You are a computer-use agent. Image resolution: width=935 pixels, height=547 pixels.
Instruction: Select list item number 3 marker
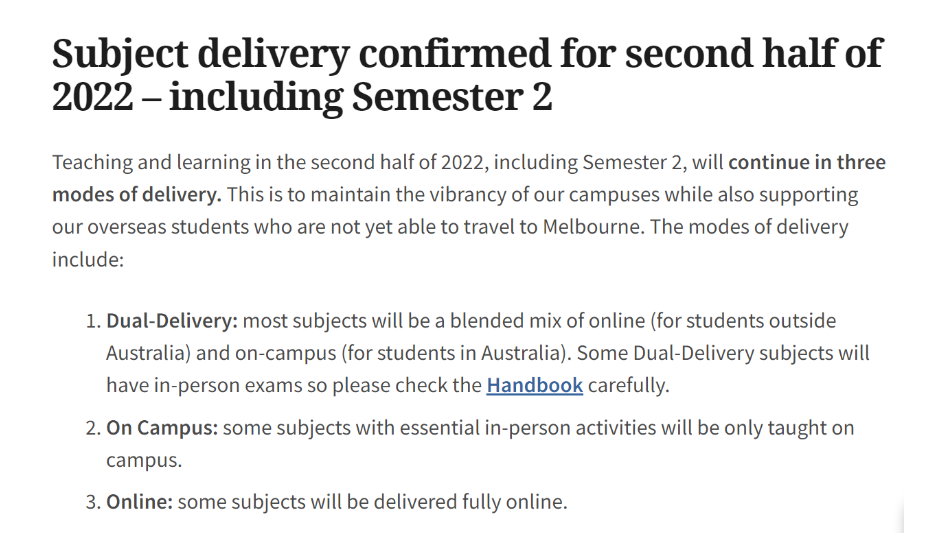[93, 502]
